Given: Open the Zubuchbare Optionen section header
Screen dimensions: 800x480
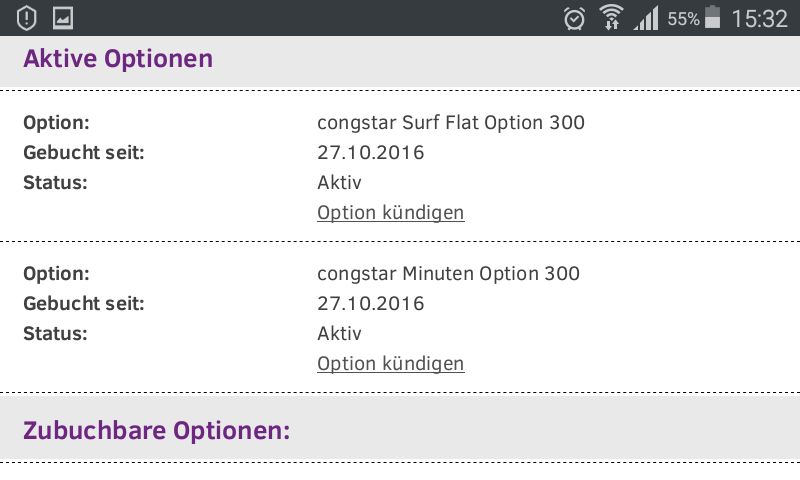Looking at the screenshot, I should click(156, 431).
